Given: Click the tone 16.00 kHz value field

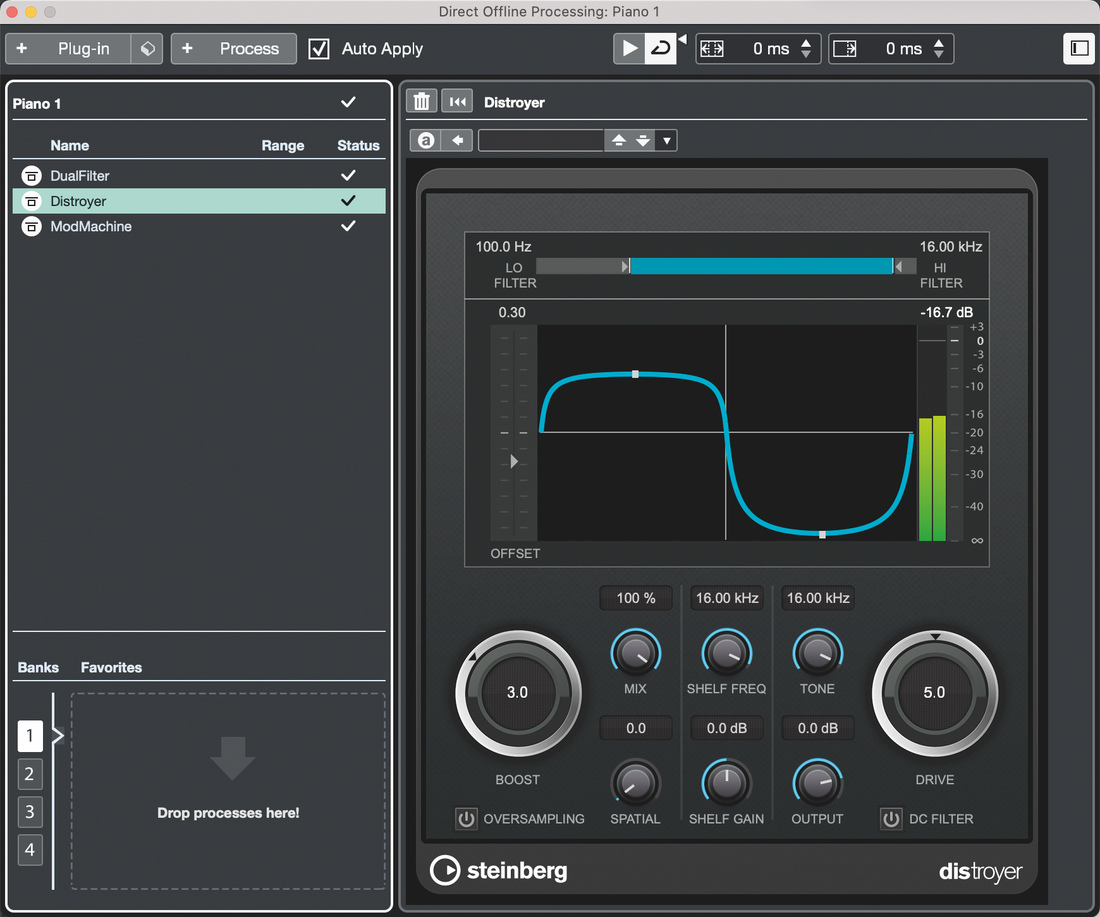Looking at the screenshot, I should (x=818, y=598).
